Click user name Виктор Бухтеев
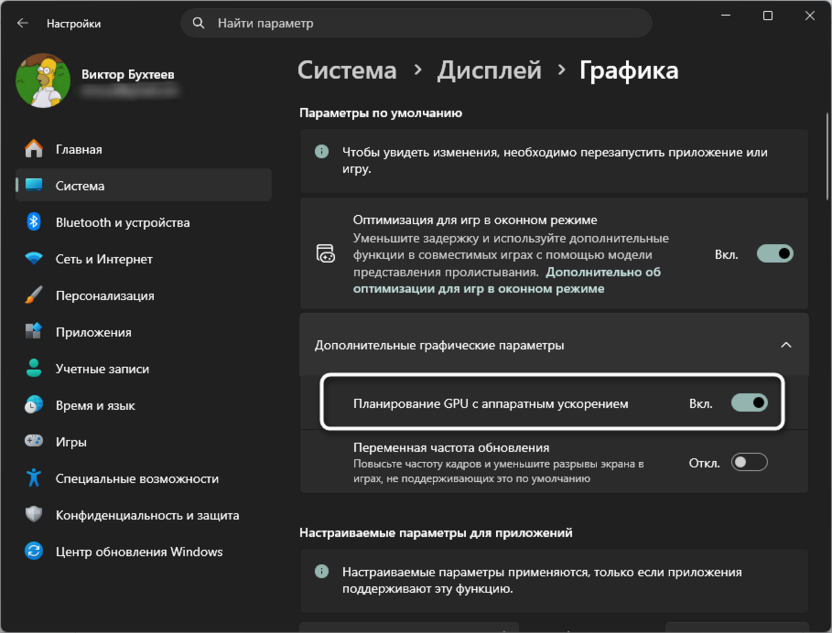832x633 pixels. [128, 74]
